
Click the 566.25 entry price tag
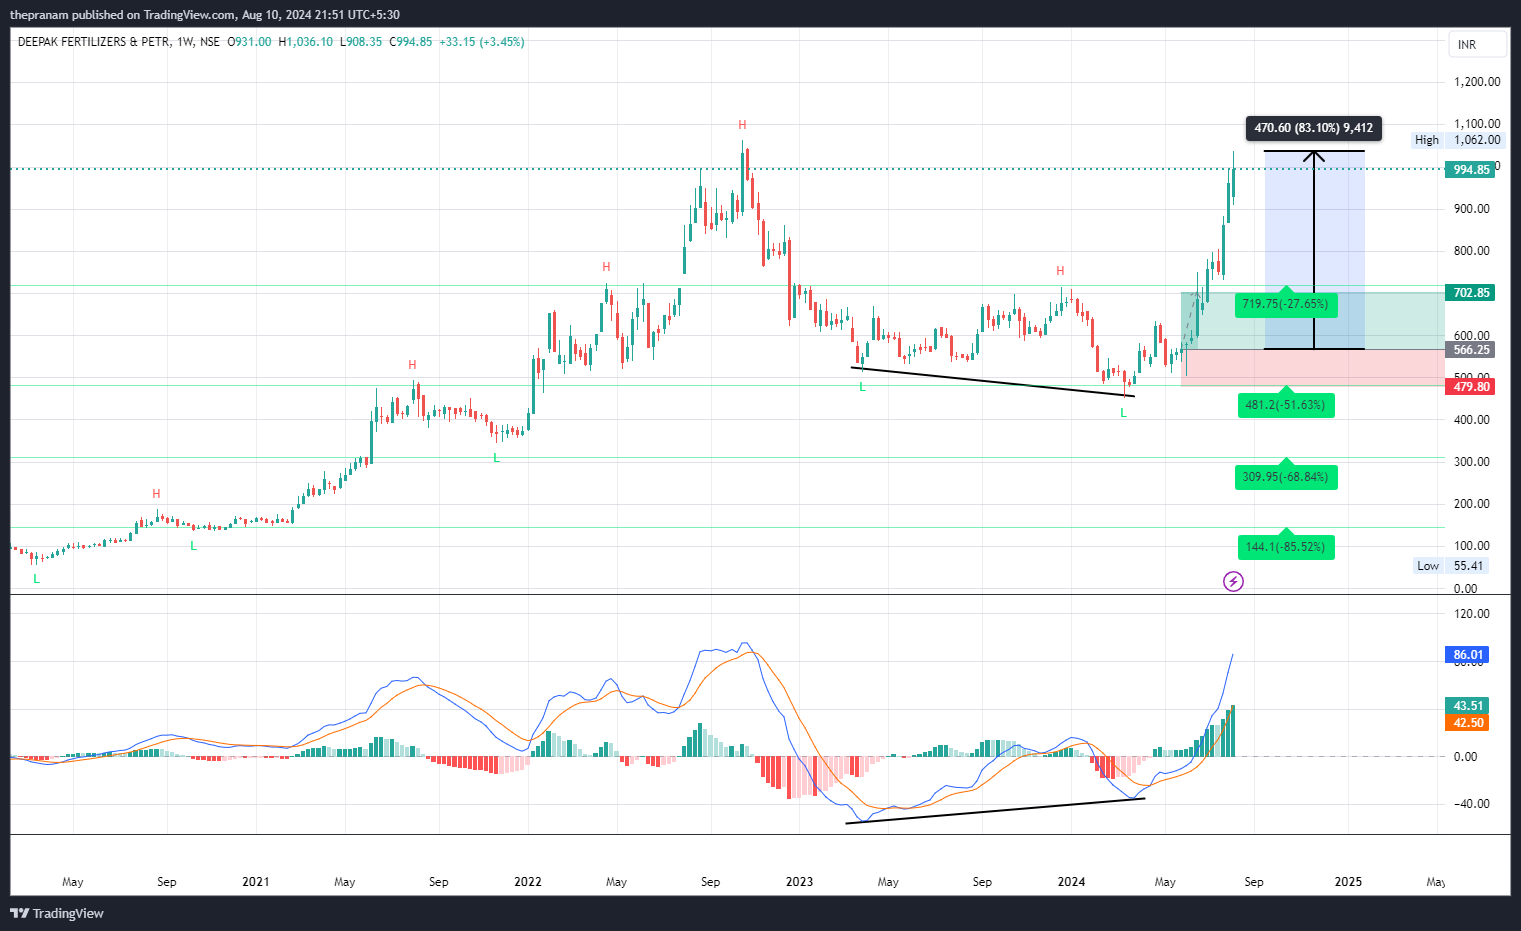pos(1471,350)
